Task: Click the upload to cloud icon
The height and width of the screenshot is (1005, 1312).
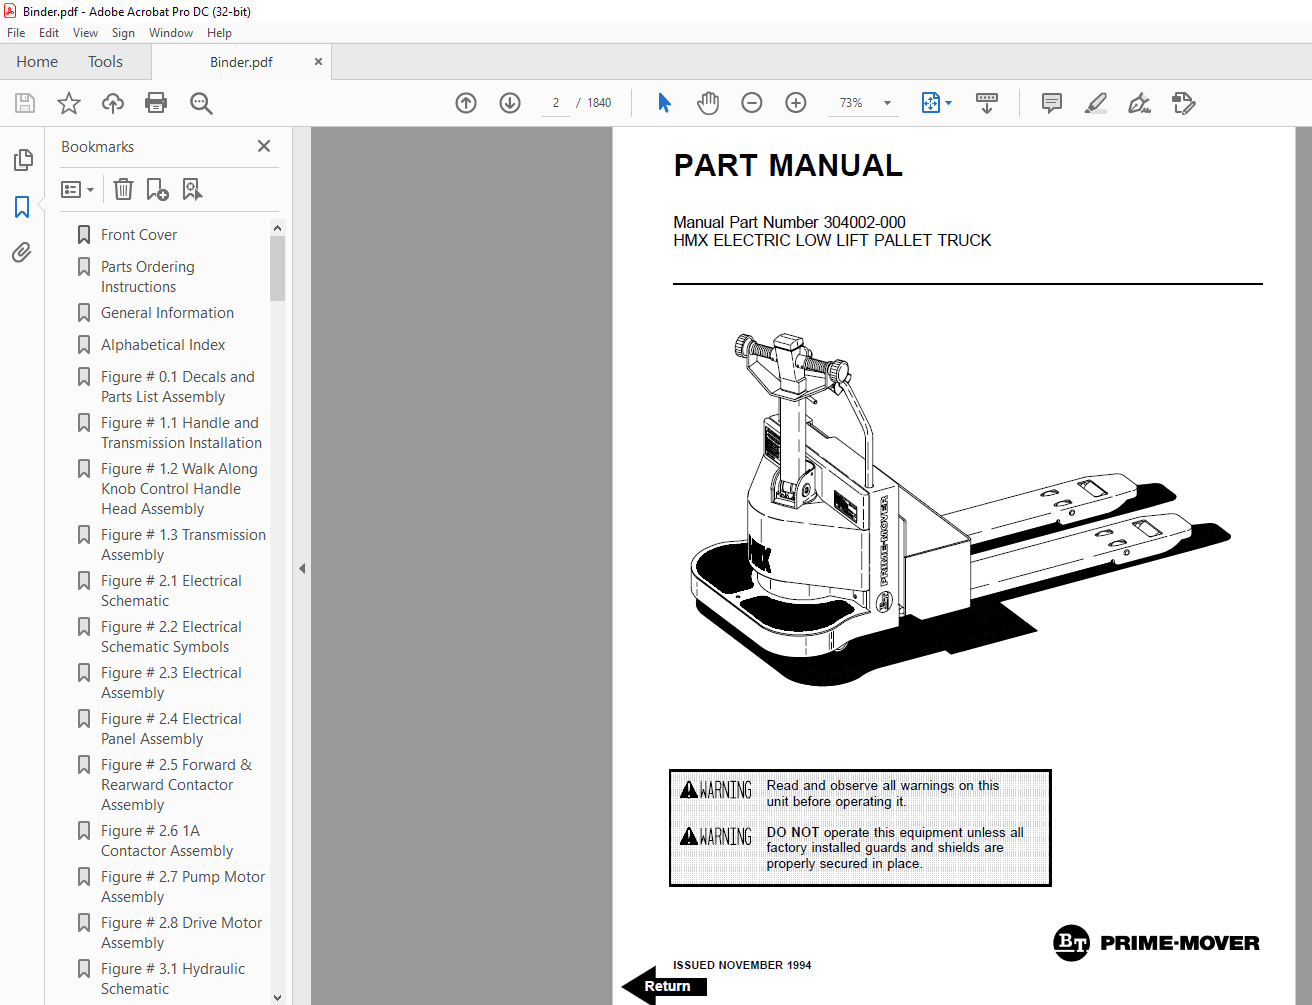Action: (x=113, y=103)
